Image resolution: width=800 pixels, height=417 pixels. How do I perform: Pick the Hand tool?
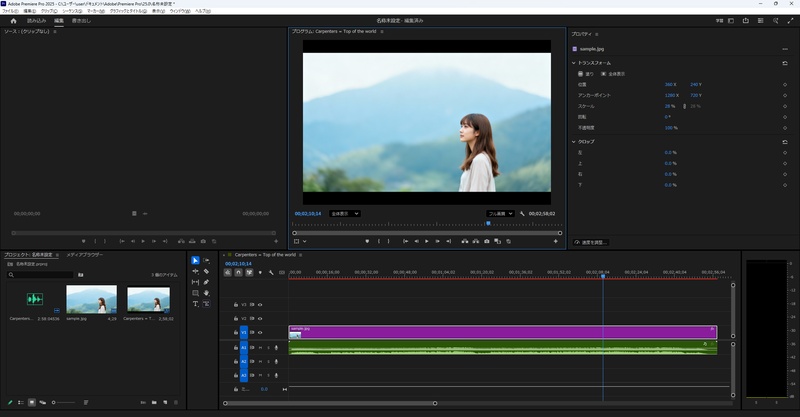pyautogui.click(x=206, y=293)
